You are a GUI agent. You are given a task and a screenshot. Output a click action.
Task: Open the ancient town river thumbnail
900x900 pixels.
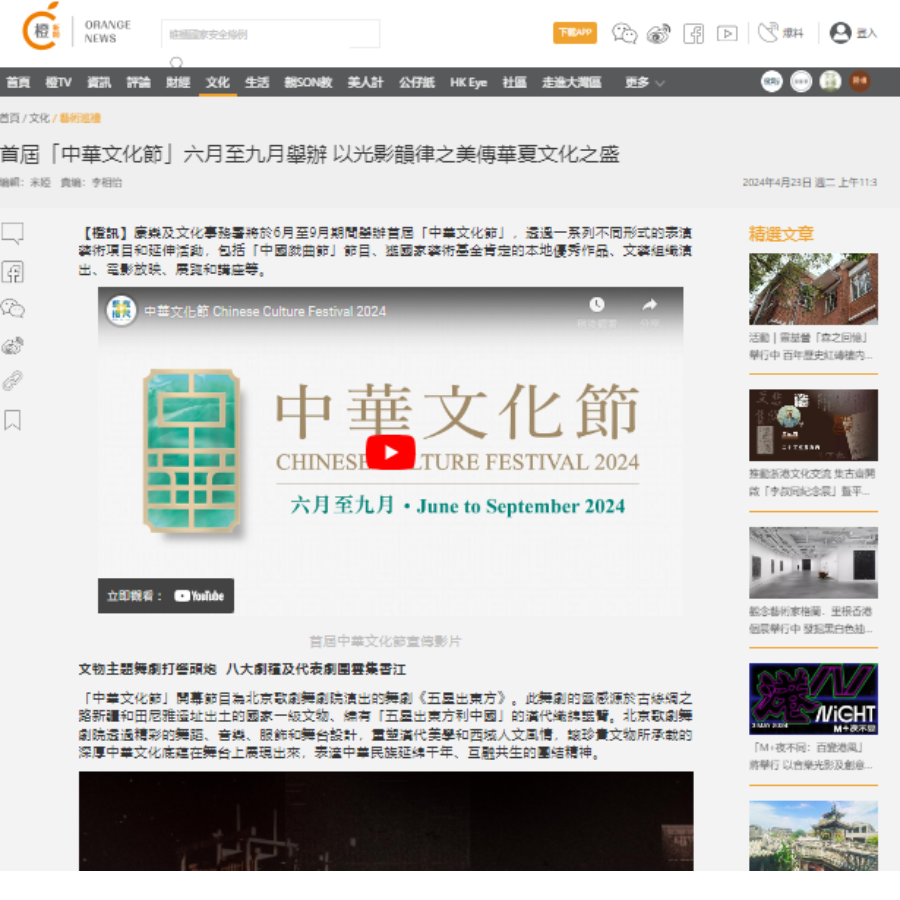tap(813, 836)
